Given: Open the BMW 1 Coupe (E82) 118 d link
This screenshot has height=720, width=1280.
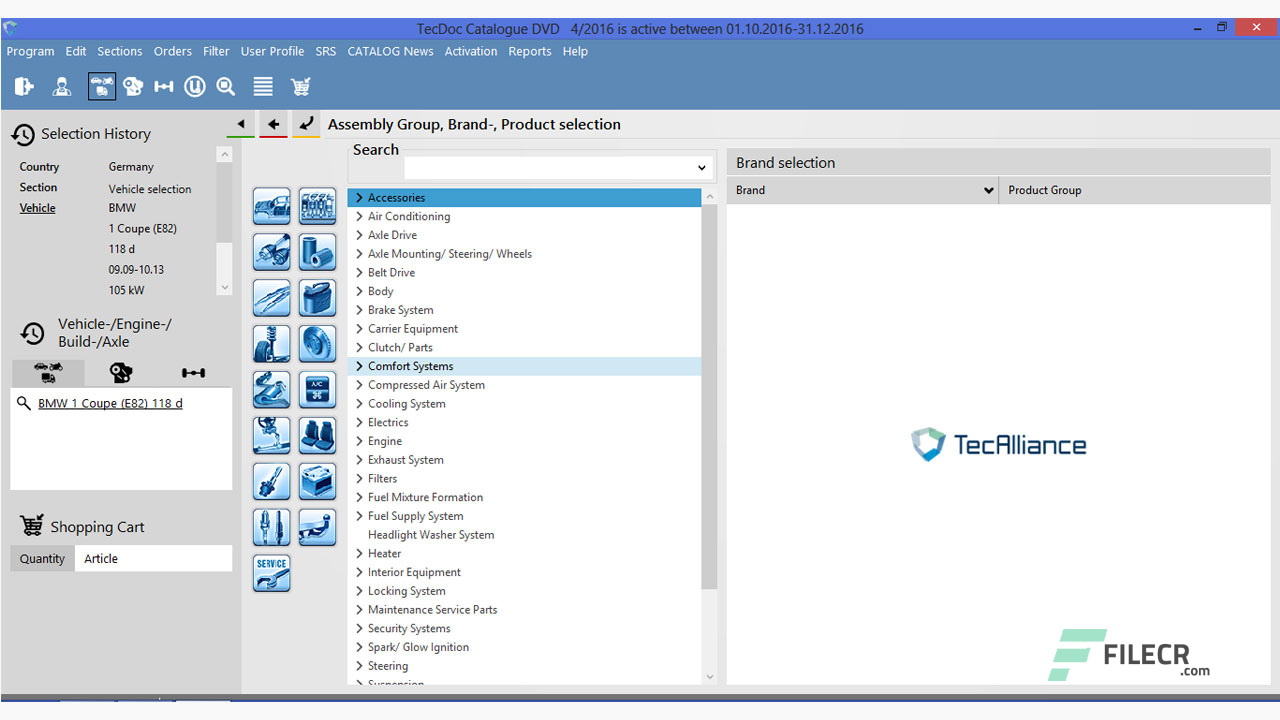Looking at the screenshot, I should (110, 404).
